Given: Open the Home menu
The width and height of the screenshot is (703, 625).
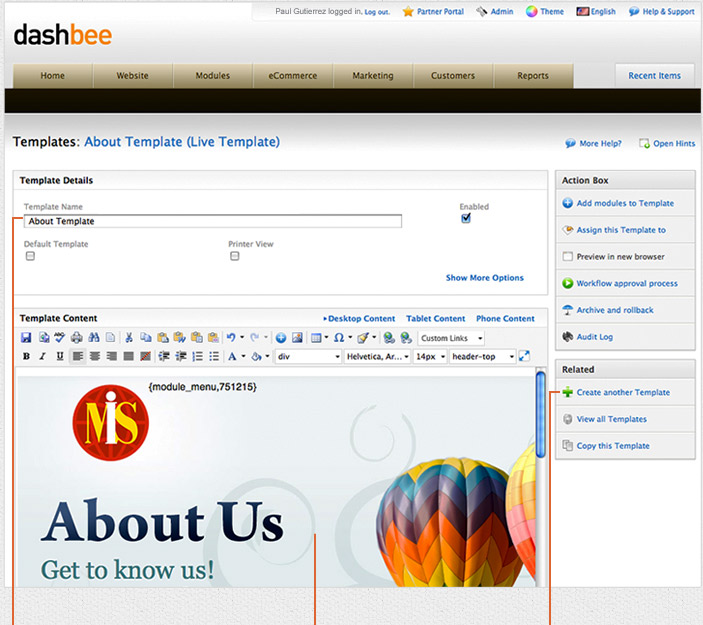Looking at the screenshot, I should 53,76.
